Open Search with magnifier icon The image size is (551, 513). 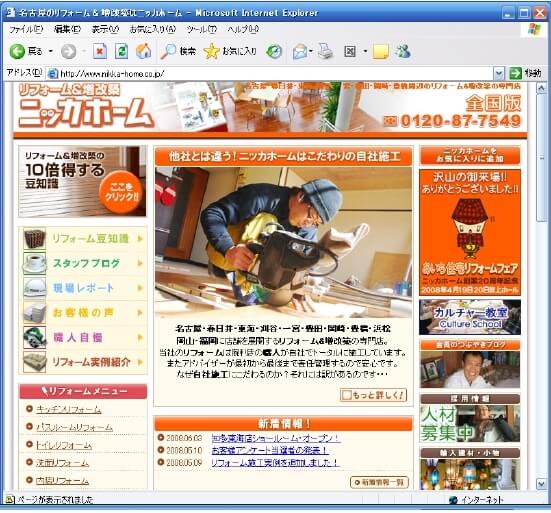pos(168,51)
